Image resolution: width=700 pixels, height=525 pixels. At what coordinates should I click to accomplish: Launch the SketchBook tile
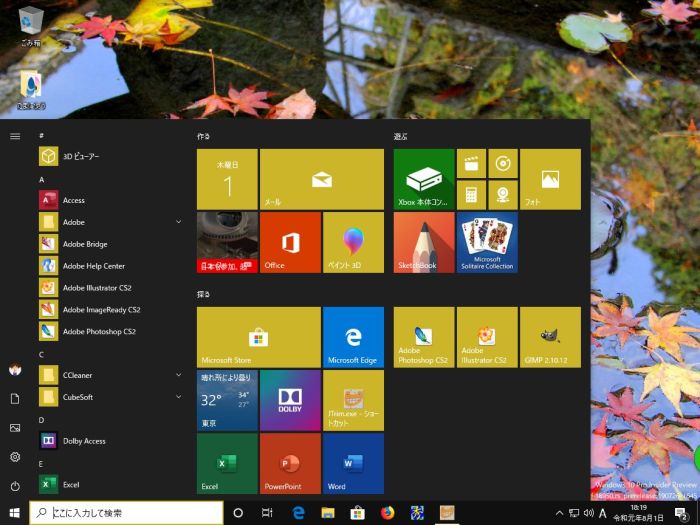(x=423, y=242)
